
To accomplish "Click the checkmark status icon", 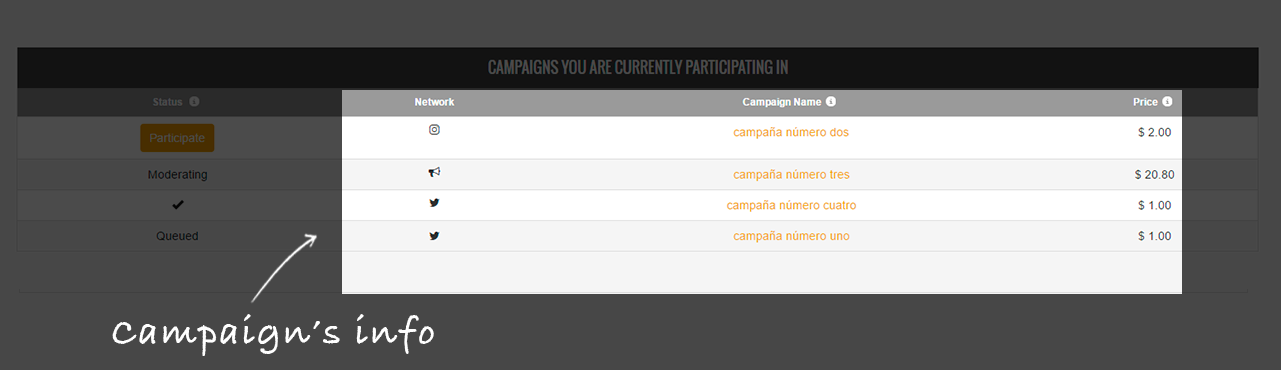I will coord(178,205).
